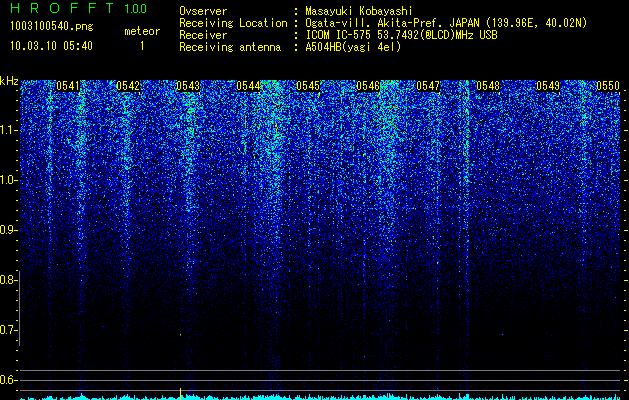Click the 0546 time marker

coord(368,86)
